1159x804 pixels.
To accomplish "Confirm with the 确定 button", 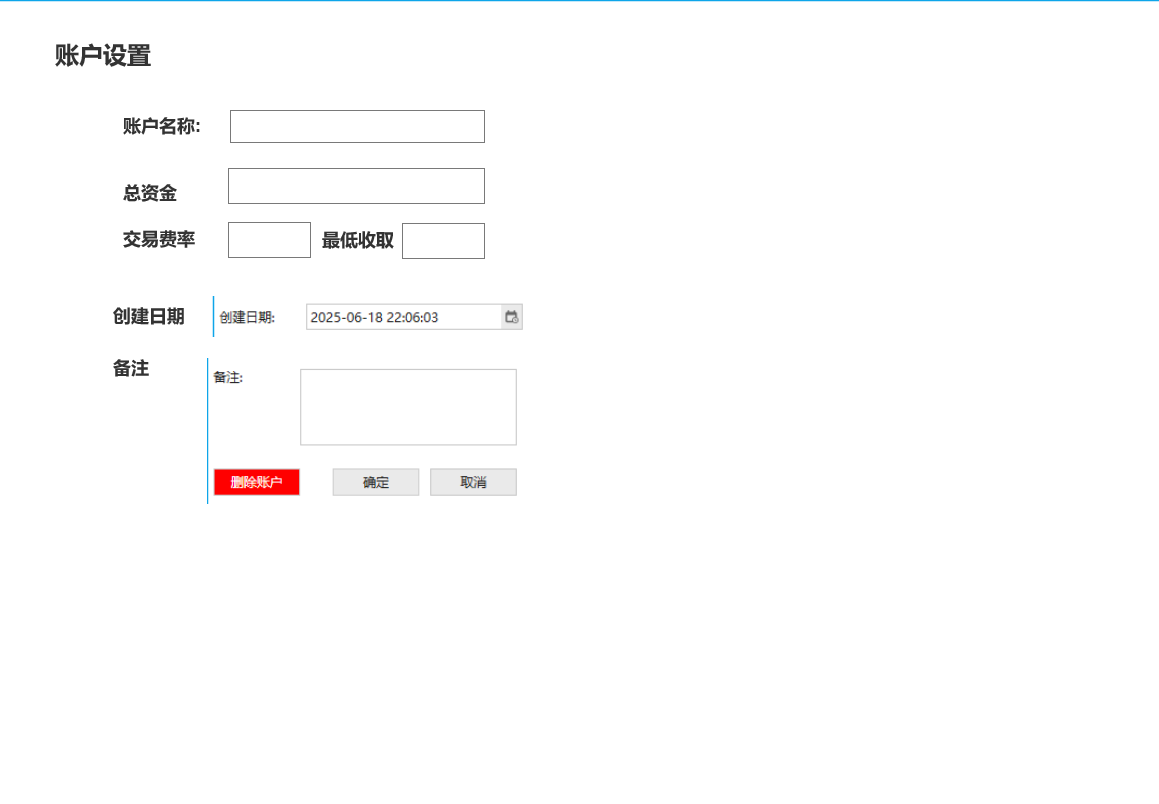I will coord(376,482).
